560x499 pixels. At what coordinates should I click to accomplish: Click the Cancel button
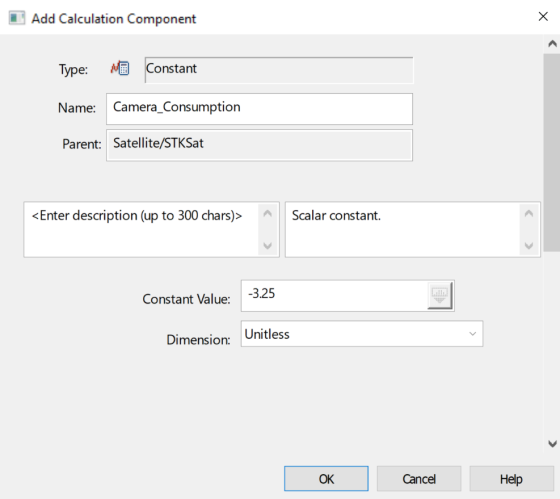click(x=419, y=479)
